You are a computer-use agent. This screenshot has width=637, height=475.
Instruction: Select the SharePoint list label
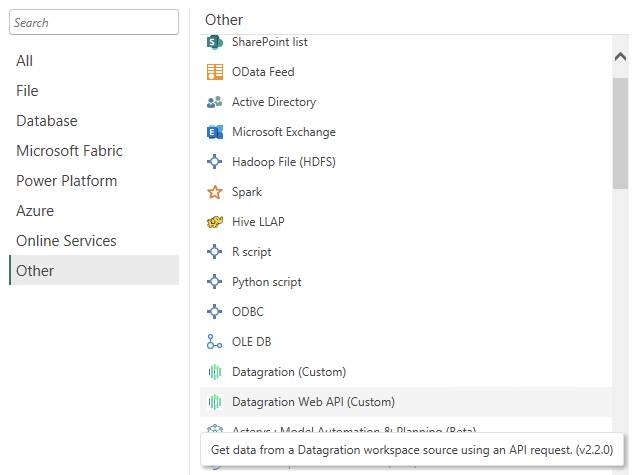tap(269, 42)
